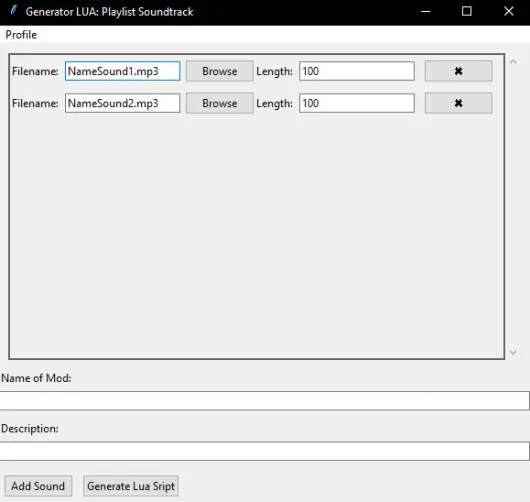530x502 pixels.
Task: Maximize the Generator LUA window
Action: [x=467, y=11]
